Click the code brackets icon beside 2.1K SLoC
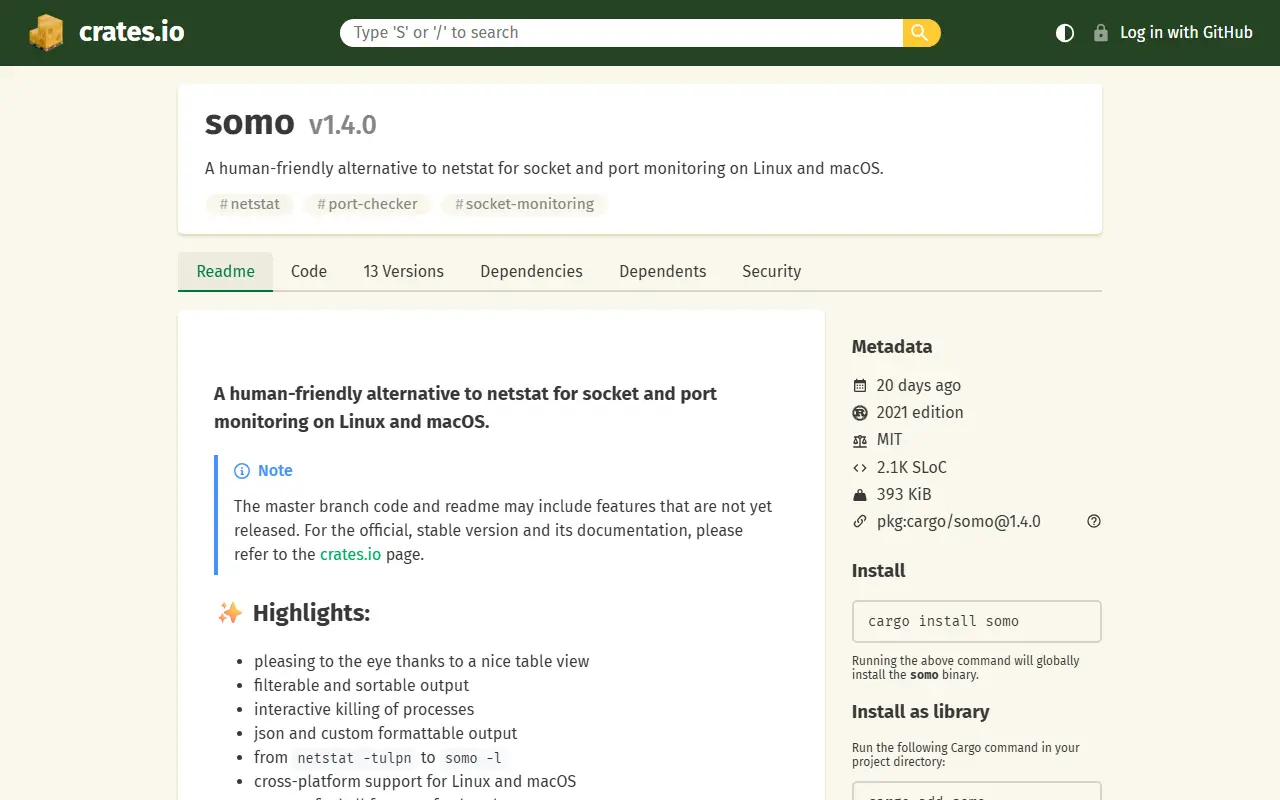The height and width of the screenshot is (800, 1280). (x=860, y=467)
